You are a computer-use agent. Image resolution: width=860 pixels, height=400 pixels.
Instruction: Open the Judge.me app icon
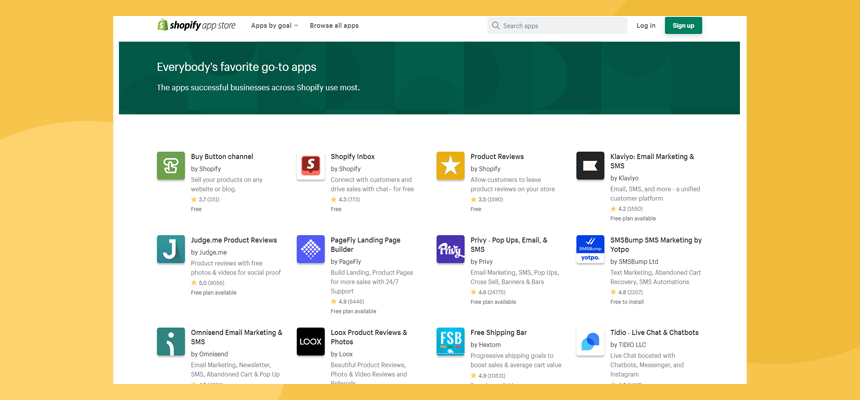[171, 249]
